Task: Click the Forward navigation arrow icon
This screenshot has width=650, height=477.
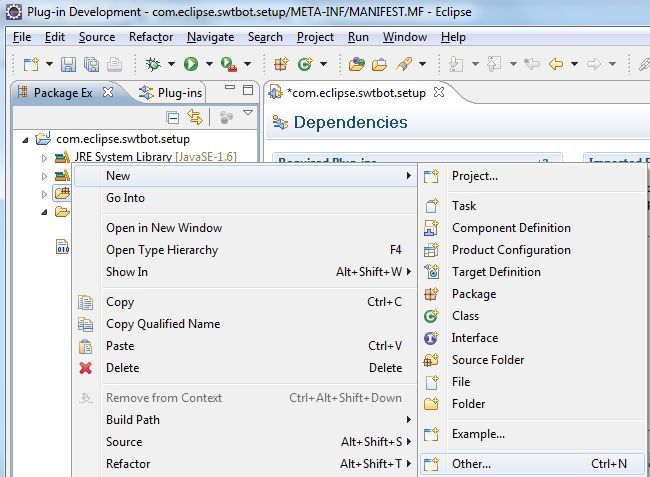Action: [594, 64]
